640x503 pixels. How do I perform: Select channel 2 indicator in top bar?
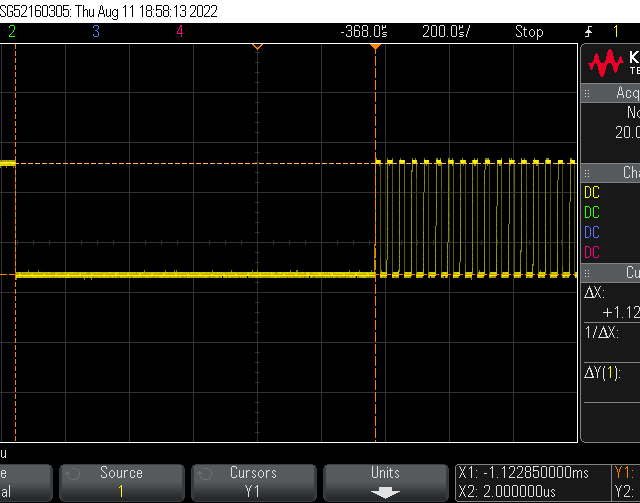point(12,31)
